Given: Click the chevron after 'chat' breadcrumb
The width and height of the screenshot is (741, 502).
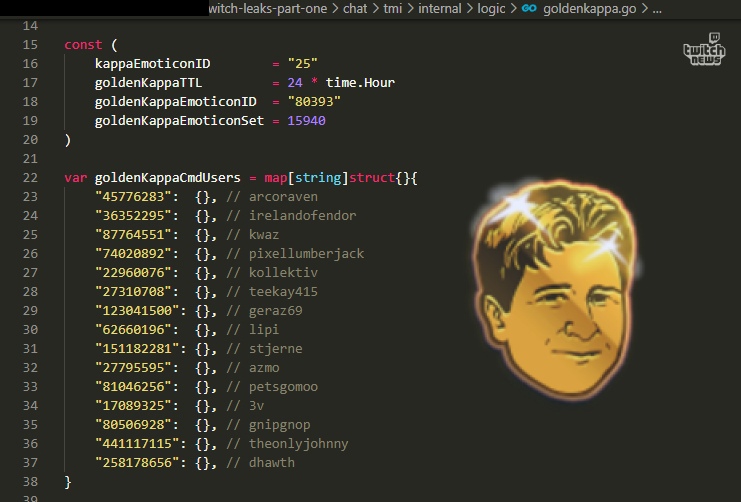Looking at the screenshot, I should [375, 9].
